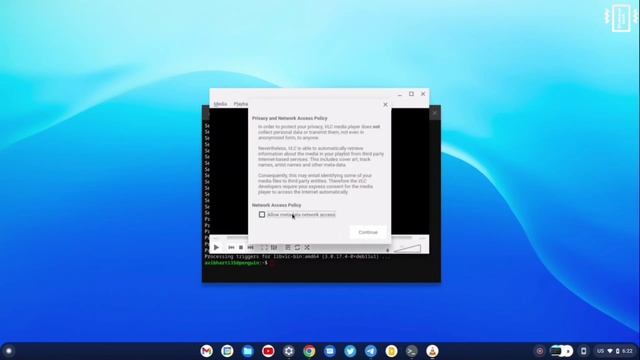The width and height of the screenshot is (640, 360).
Task: Click the VLC Play button
Action: coord(216,247)
